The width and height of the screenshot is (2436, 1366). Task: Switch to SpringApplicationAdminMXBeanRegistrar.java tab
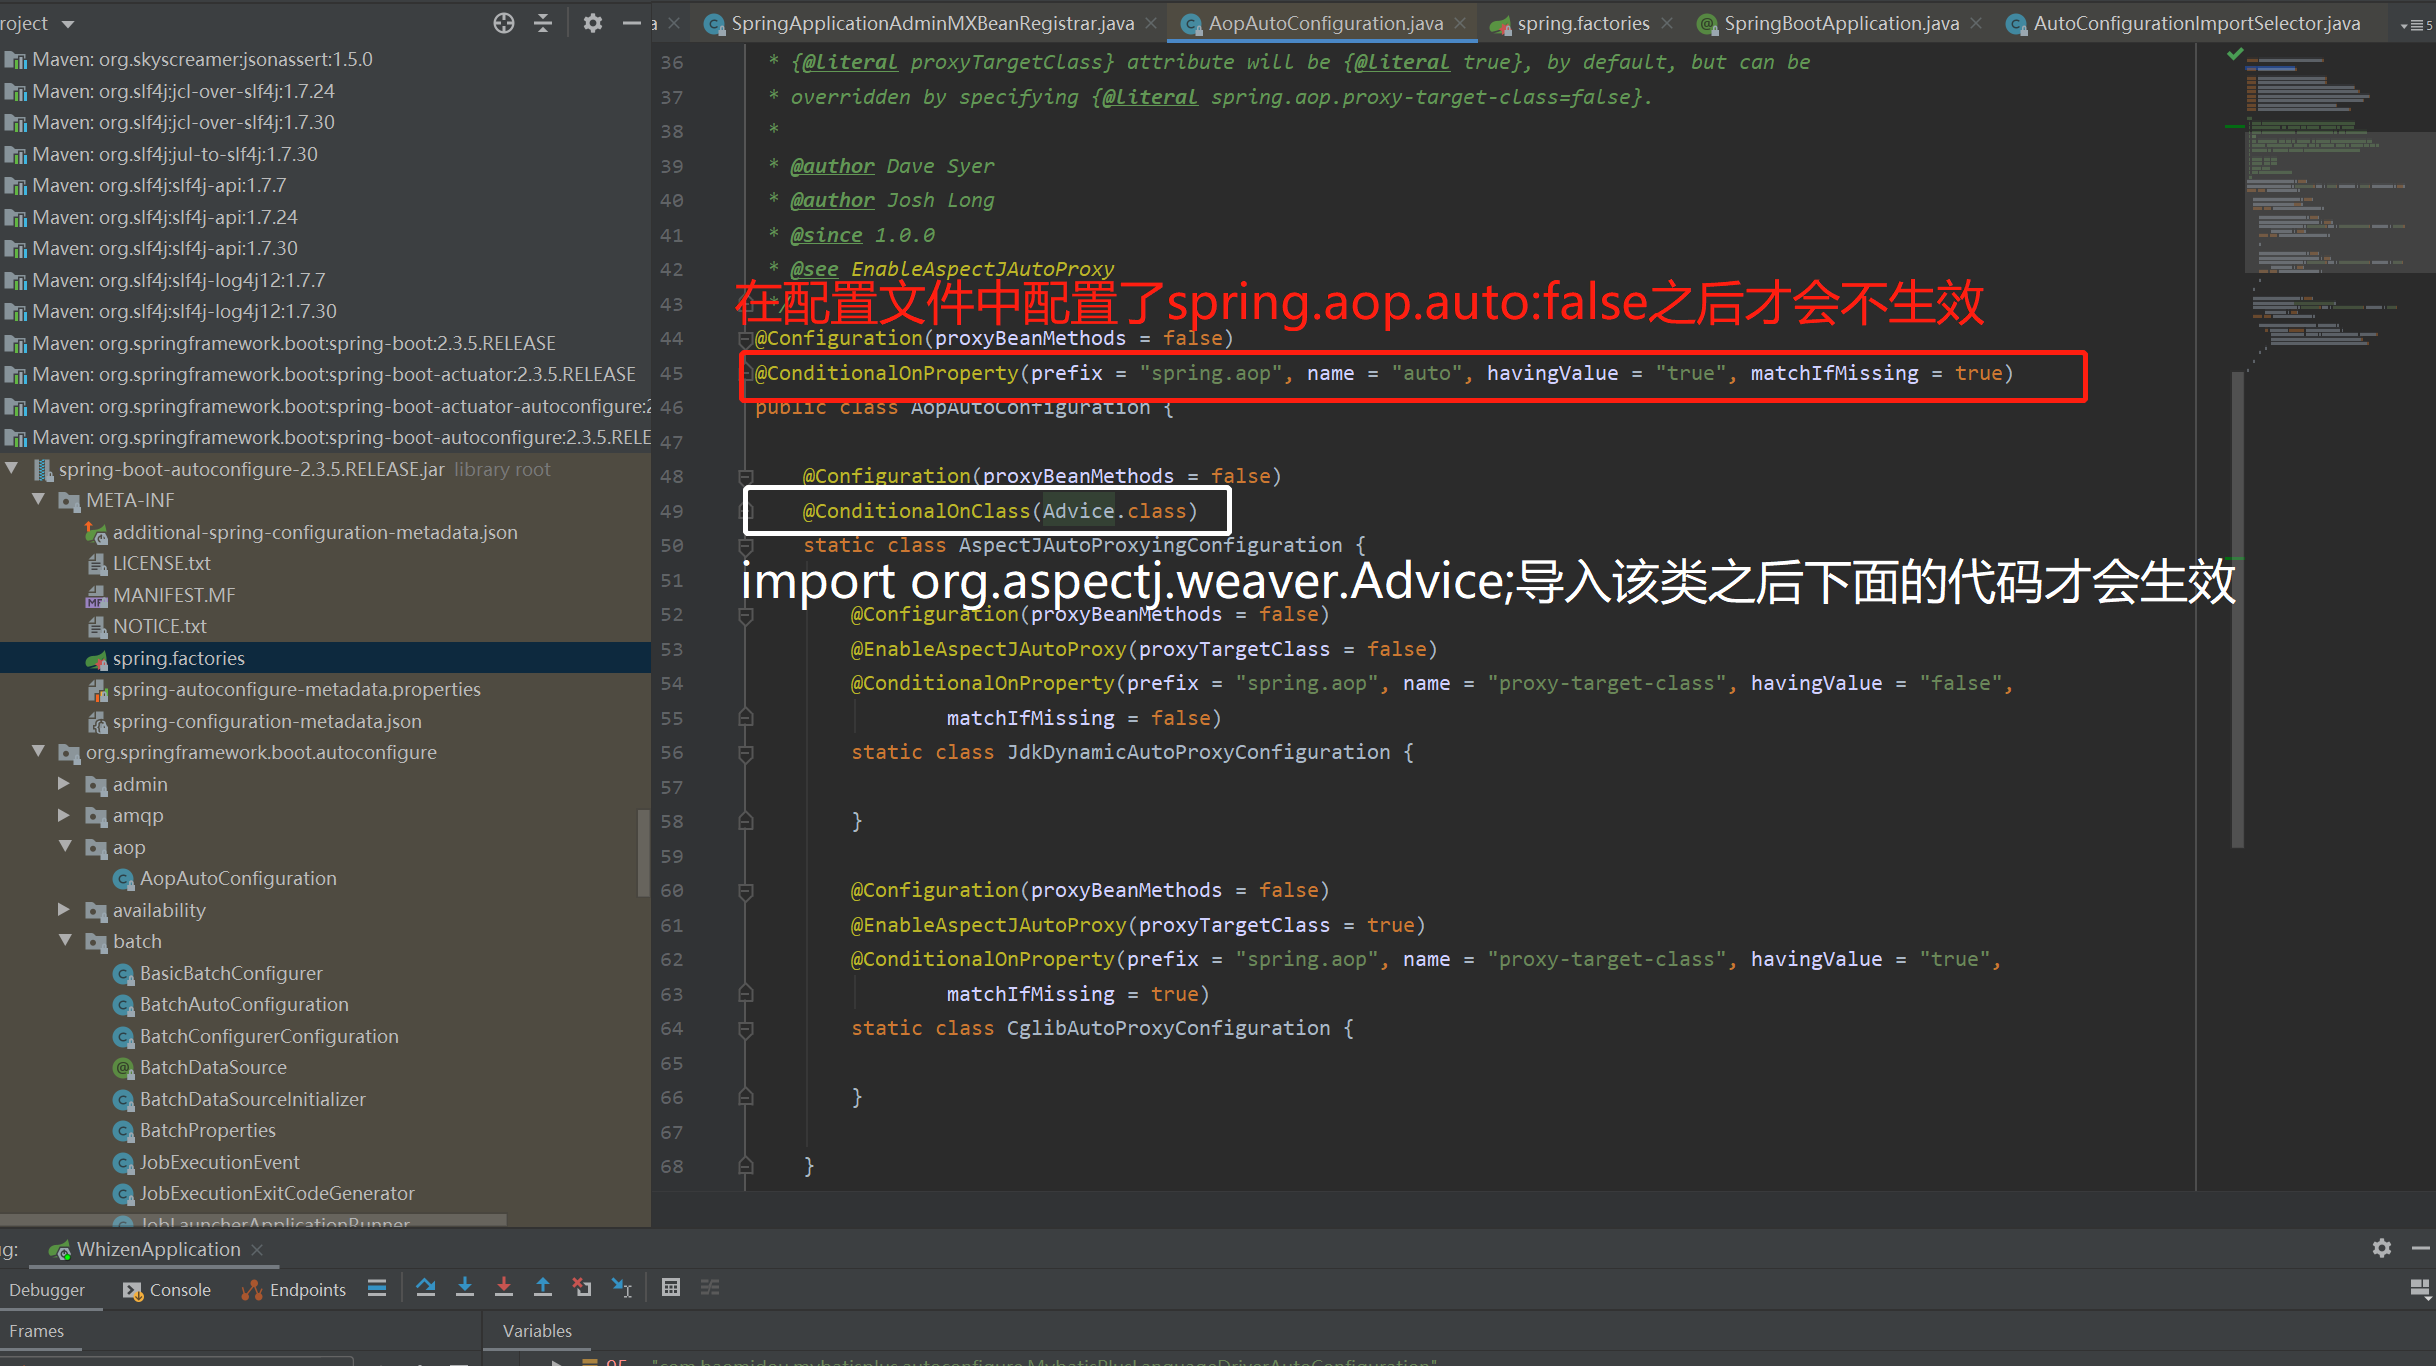tap(931, 23)
